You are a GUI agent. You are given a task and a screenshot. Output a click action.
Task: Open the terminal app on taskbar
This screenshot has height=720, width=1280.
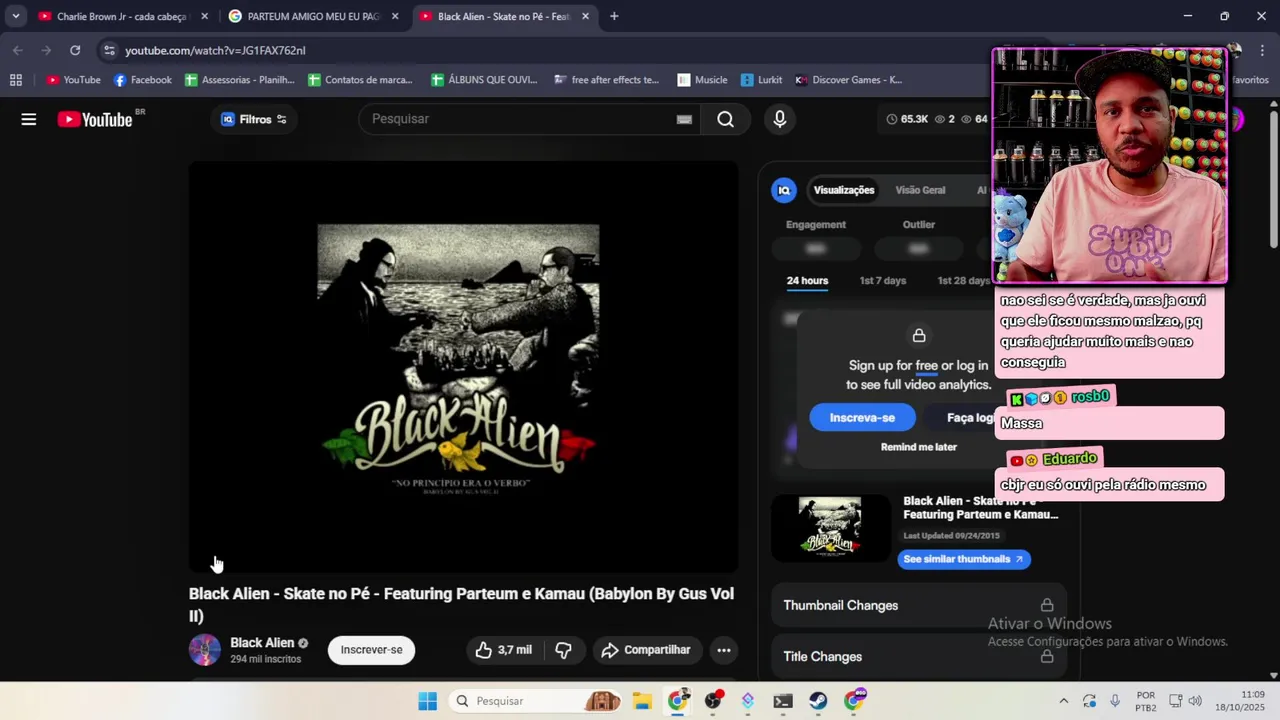coord(783,701)
